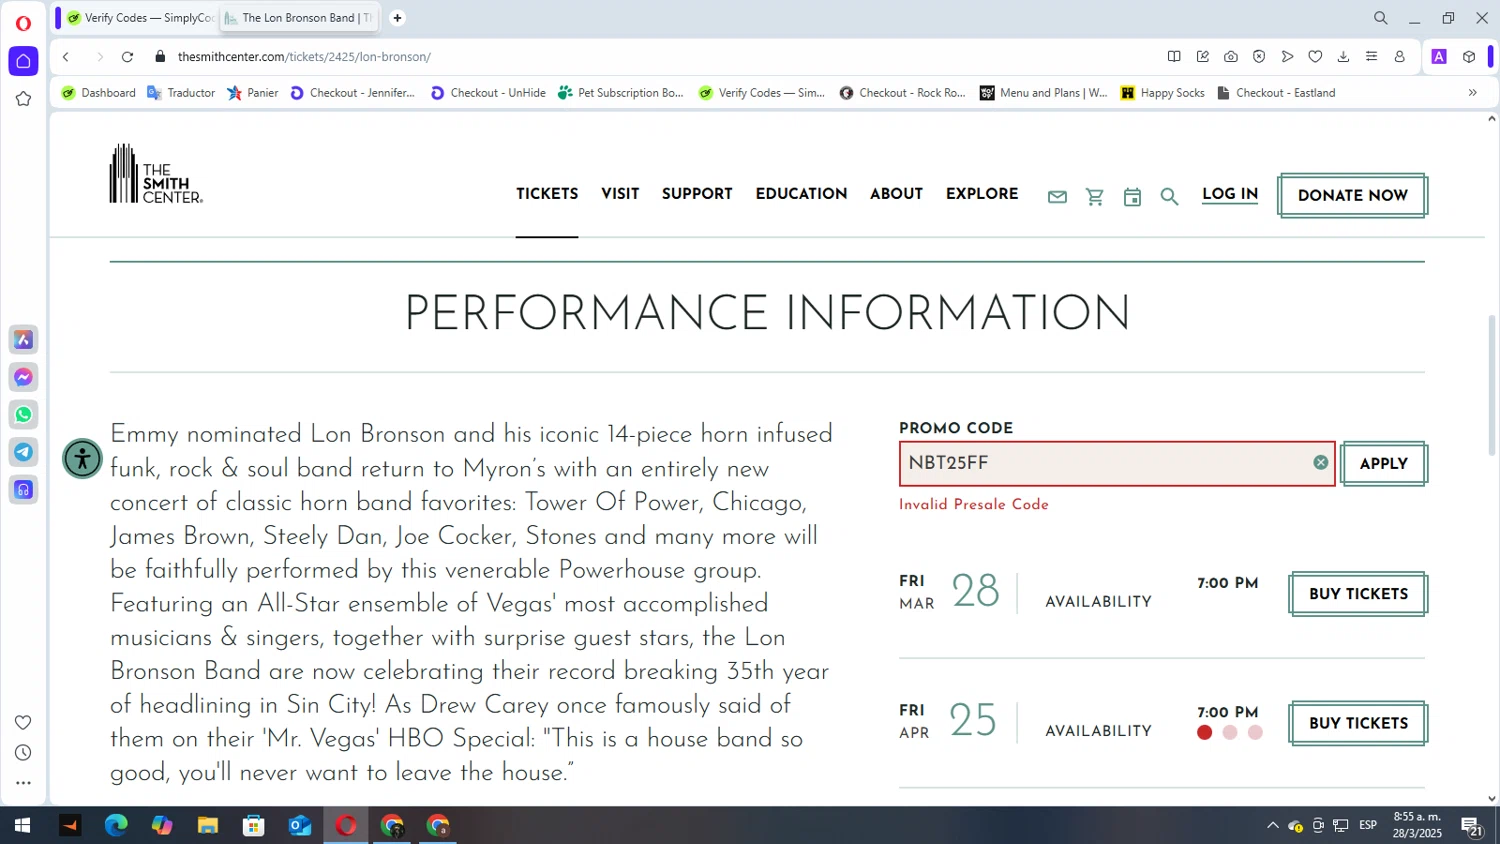This screenshot has width=1500, height=844.
Task: Open the Happy Socks bookmark
Action: coord(1162,93)
